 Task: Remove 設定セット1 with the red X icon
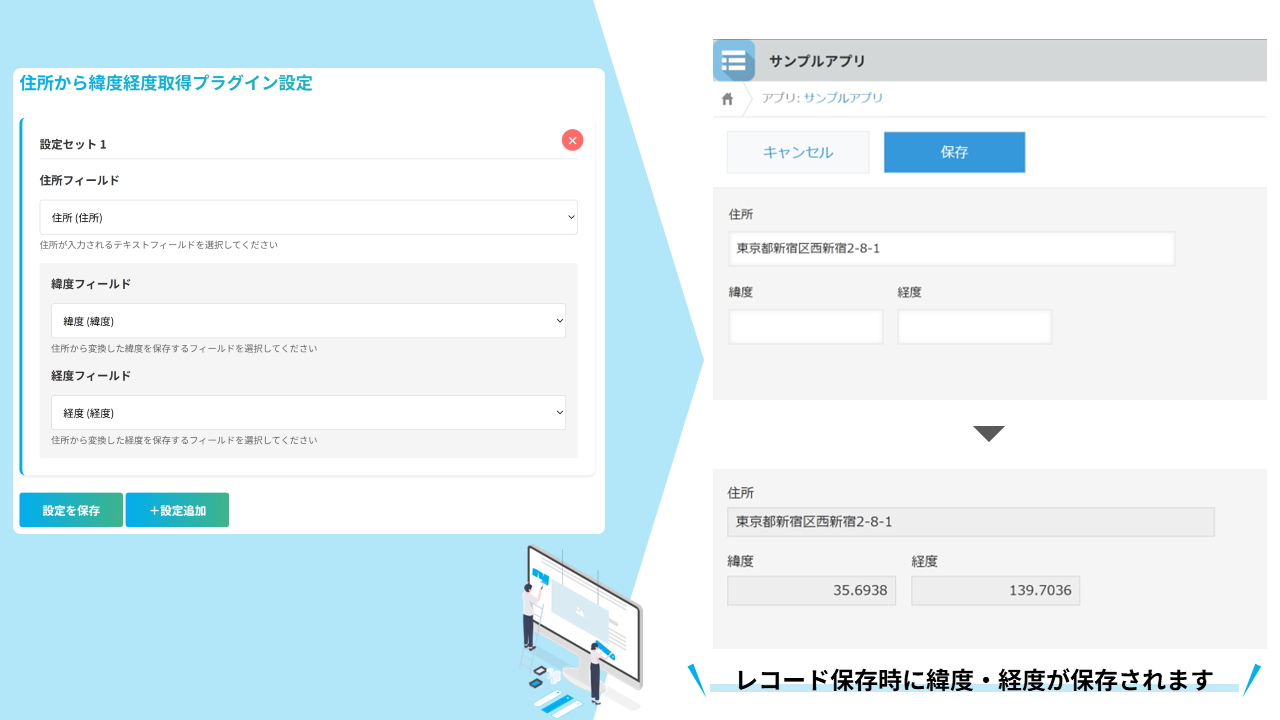pyautogui.click(x=571, y=140)
